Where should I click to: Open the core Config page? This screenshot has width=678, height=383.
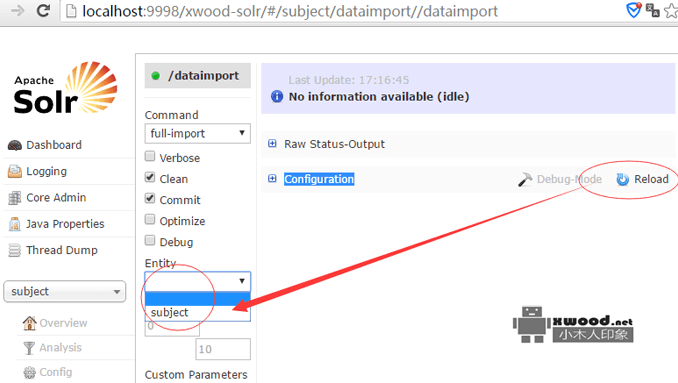coord(55,372)
